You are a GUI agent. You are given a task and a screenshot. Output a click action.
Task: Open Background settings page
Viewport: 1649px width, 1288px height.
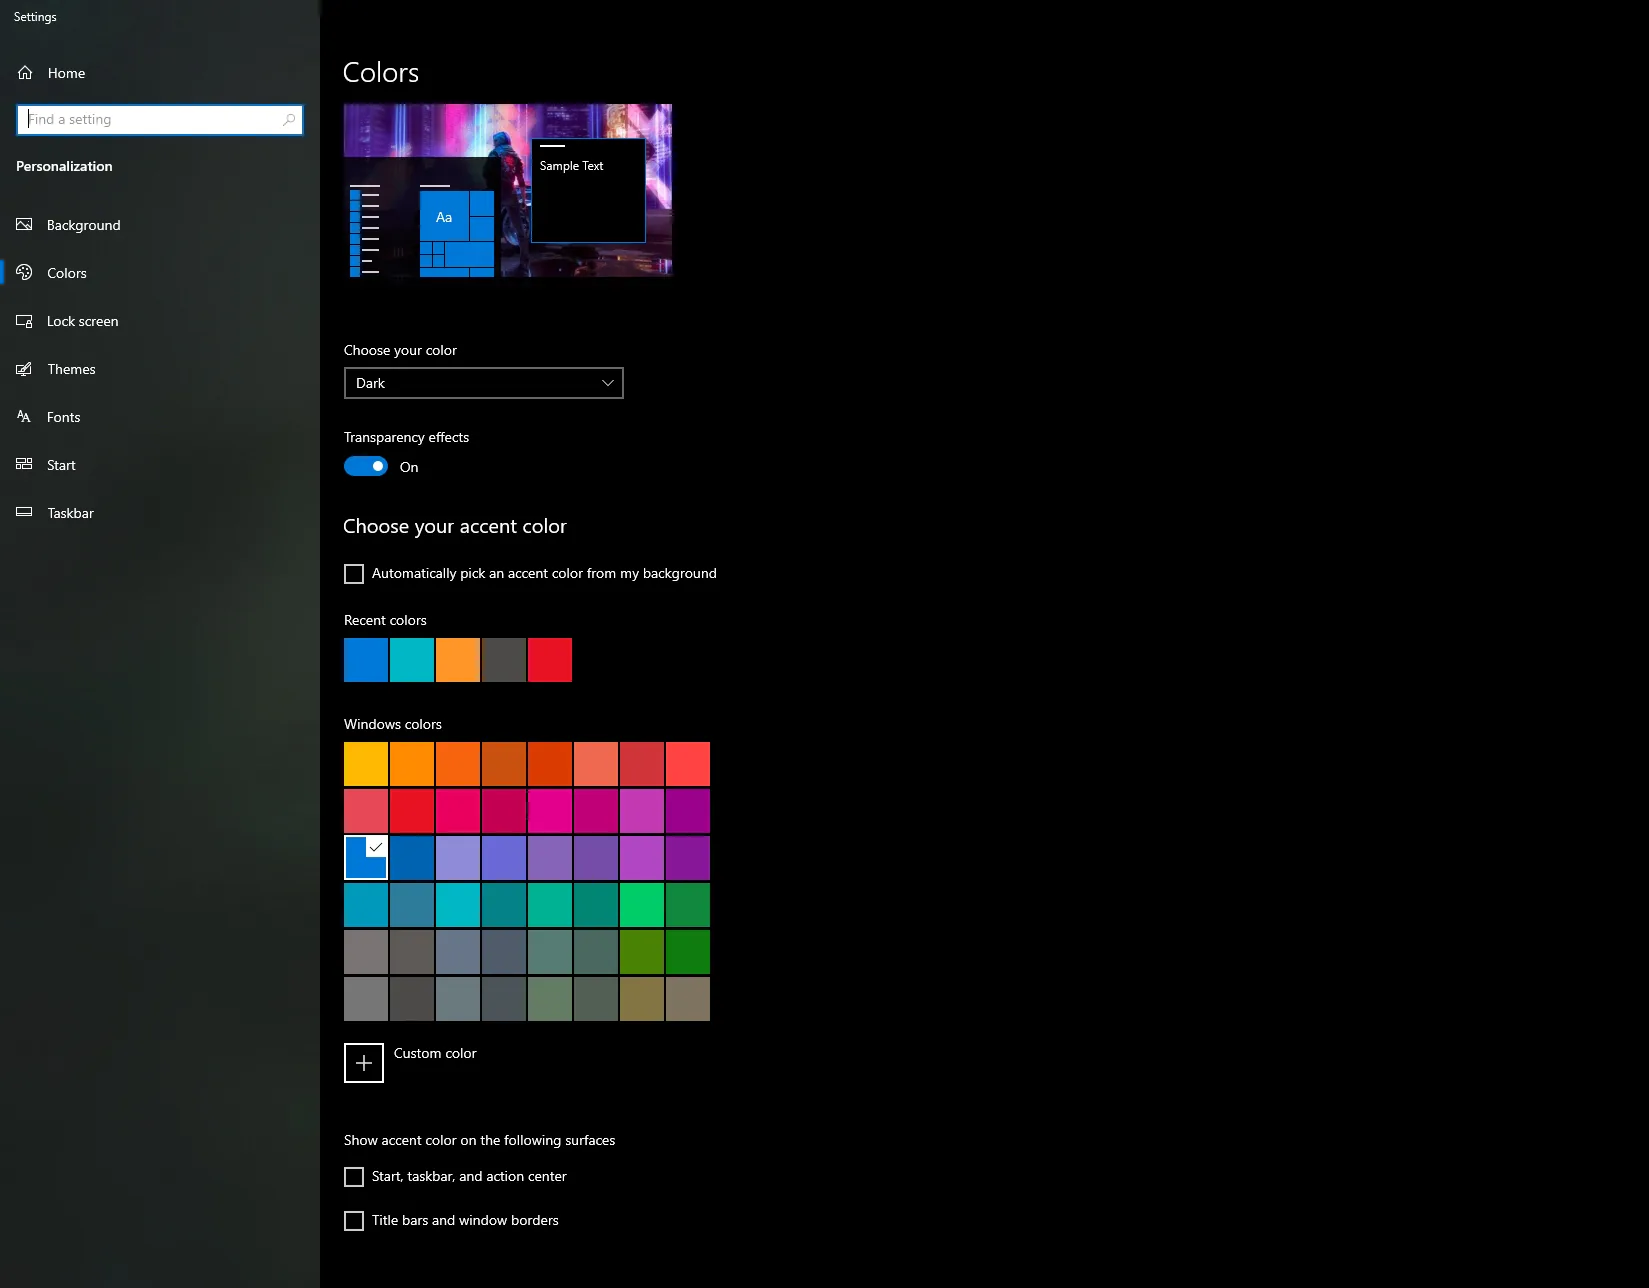pos(160,225)
